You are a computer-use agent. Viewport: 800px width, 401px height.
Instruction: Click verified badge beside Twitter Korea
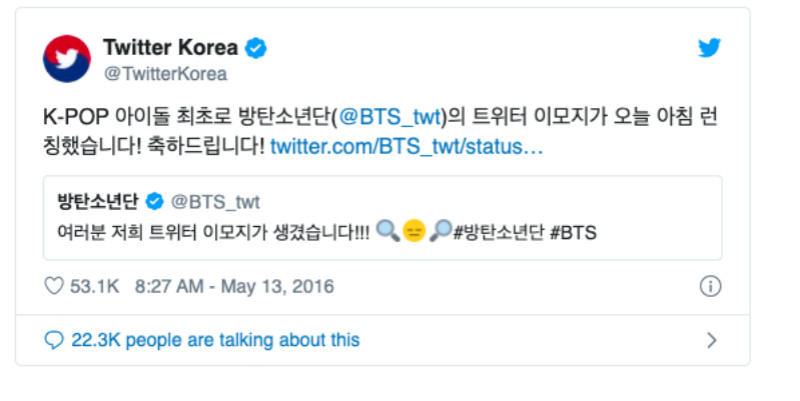(x=256, y=48)
